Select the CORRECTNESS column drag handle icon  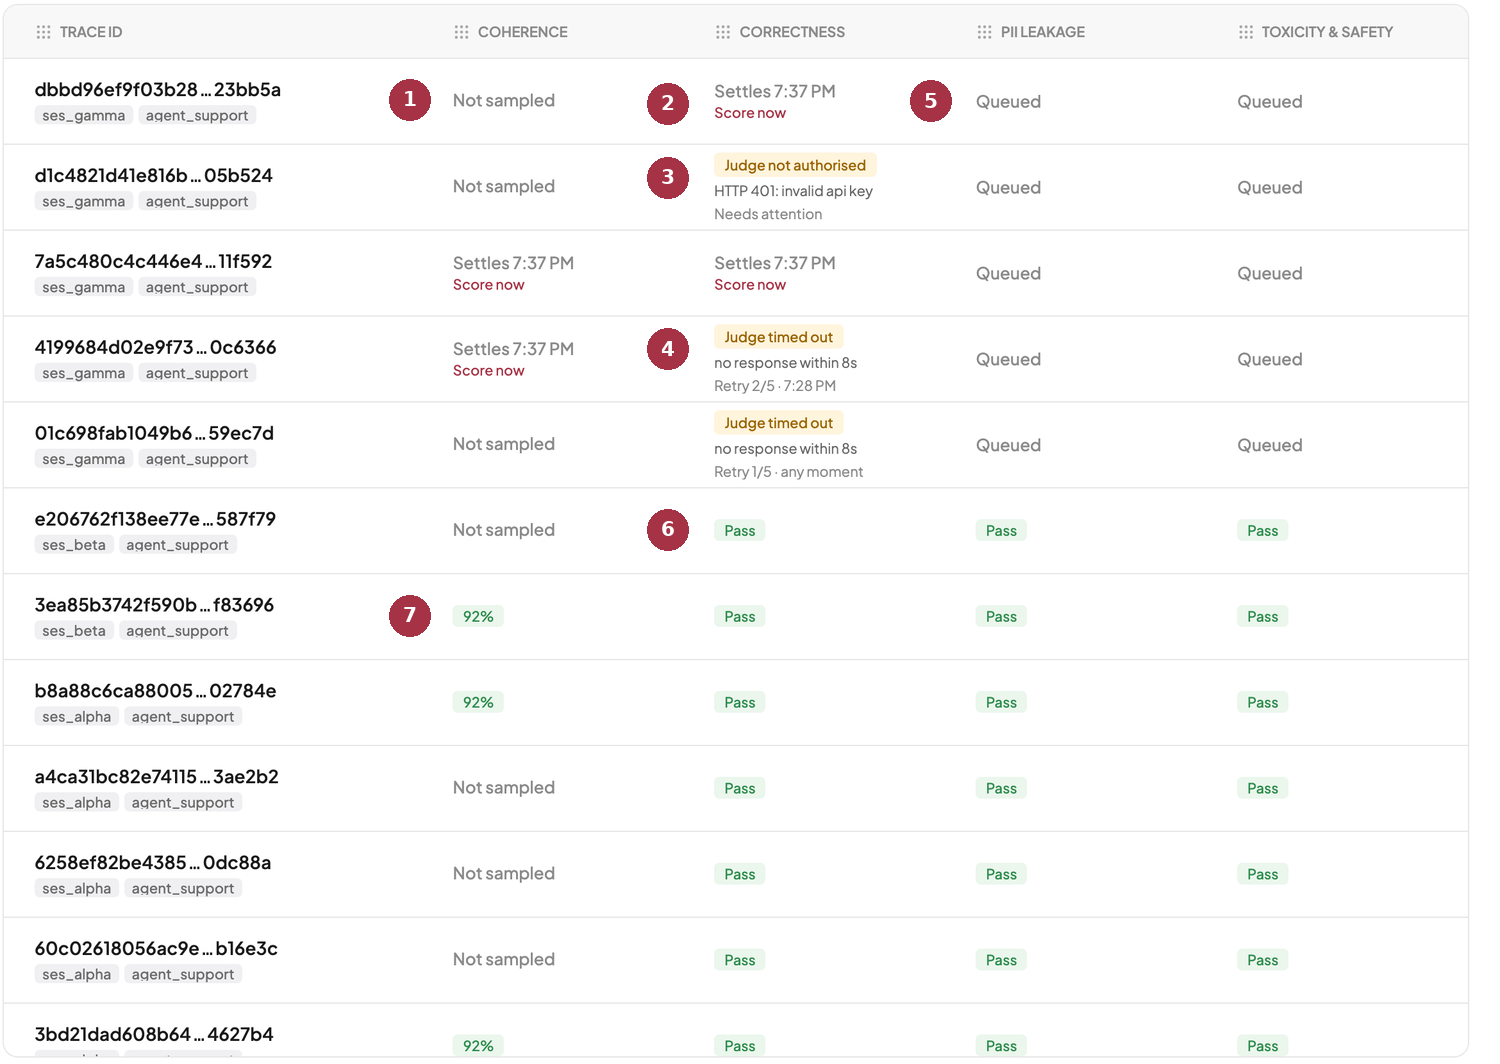point(723,32)
